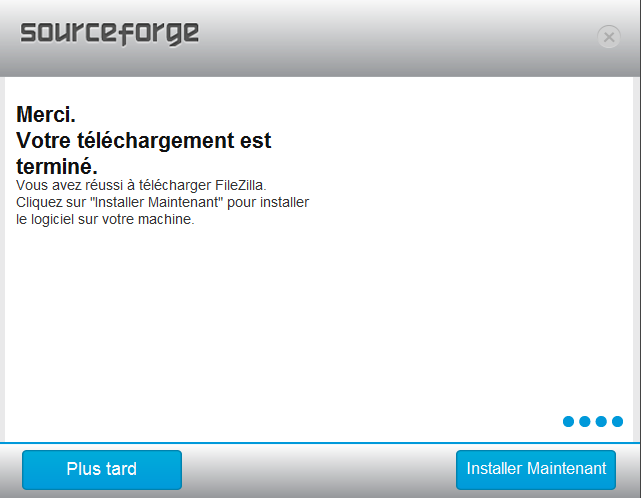641x498 pixels.
Task: Click "le logiciel sur votre machine." text
Action: point(105,219)
